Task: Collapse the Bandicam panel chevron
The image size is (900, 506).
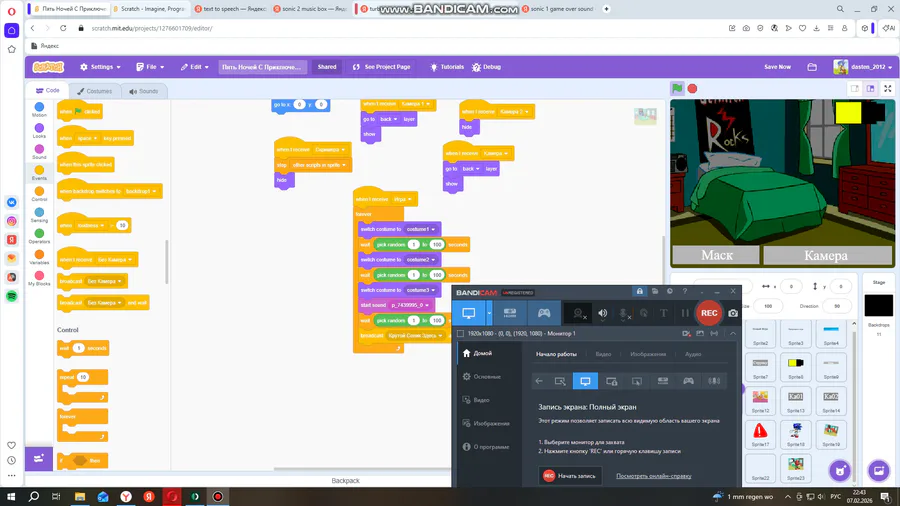Action: coord(733,333)
